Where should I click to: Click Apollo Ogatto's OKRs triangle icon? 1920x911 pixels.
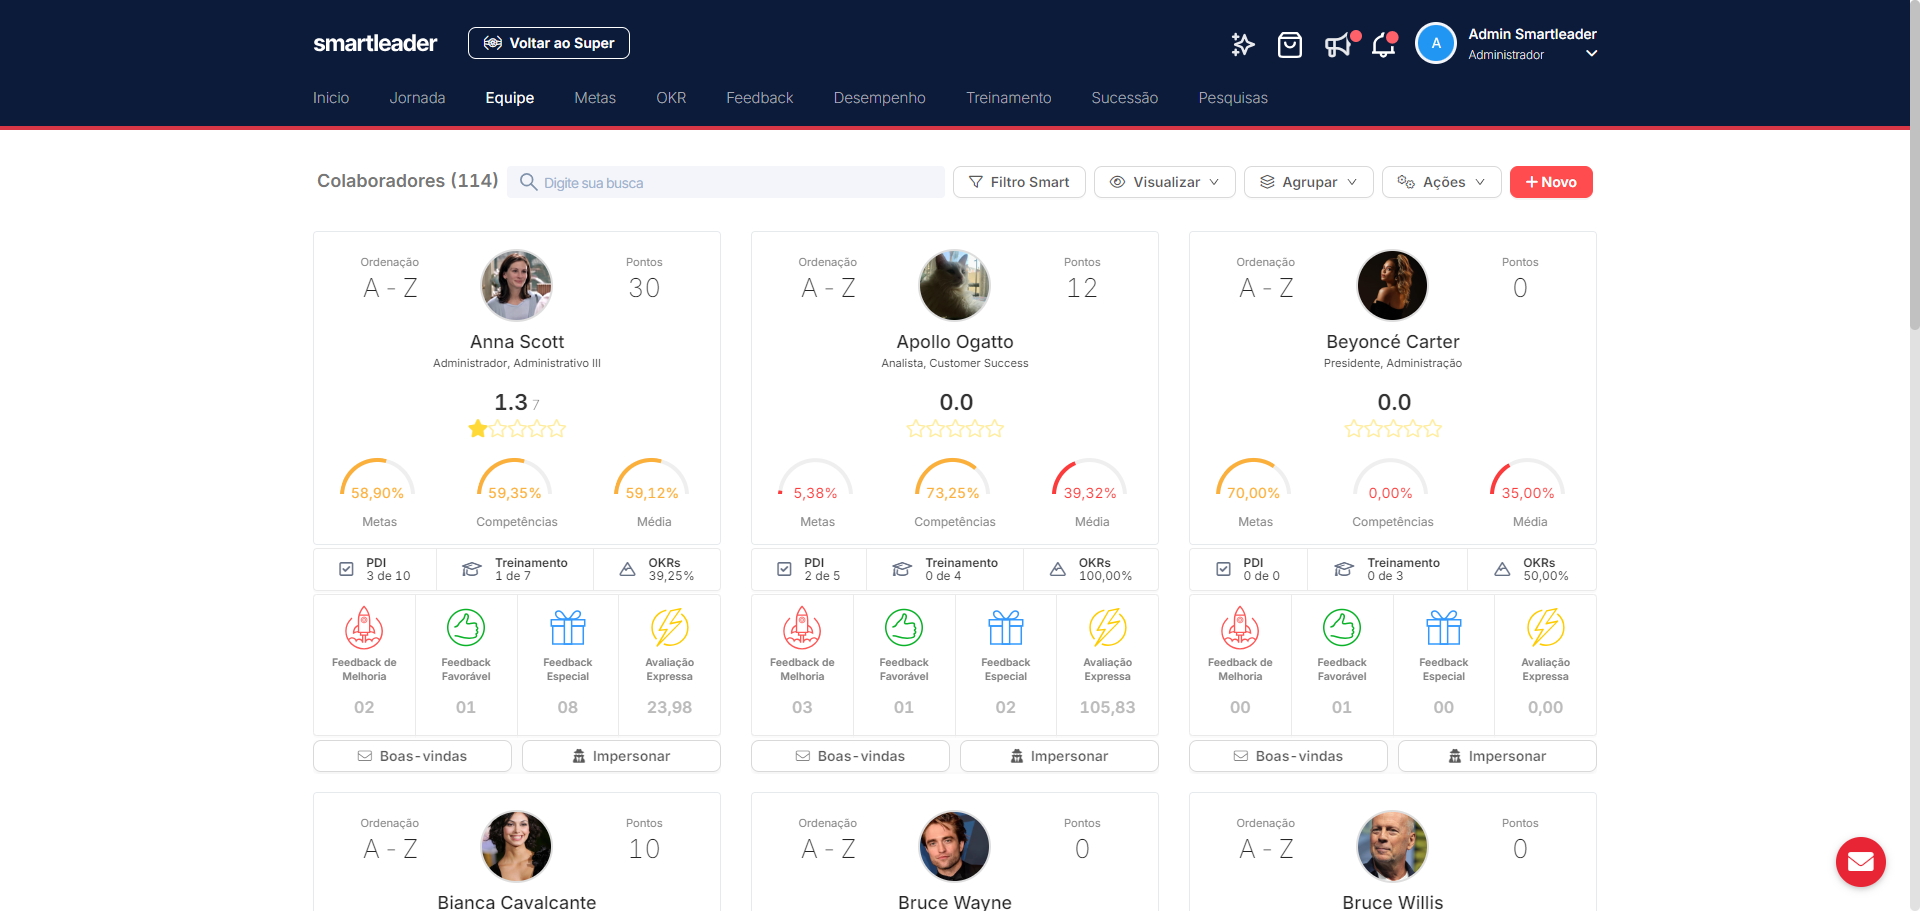pyautogui.click(x=1057, y=569)
